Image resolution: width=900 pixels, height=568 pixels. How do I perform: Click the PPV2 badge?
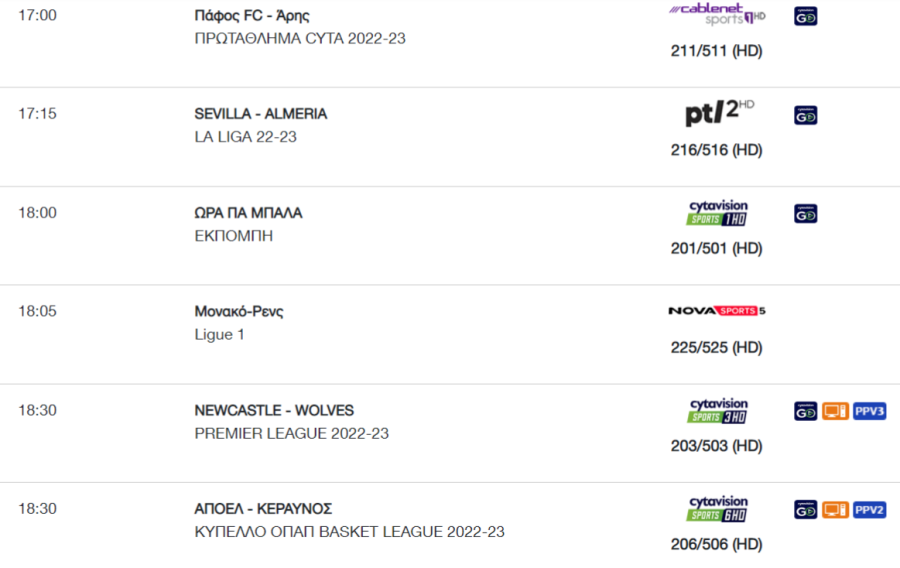pyautogui.click(x=870, y=510)
